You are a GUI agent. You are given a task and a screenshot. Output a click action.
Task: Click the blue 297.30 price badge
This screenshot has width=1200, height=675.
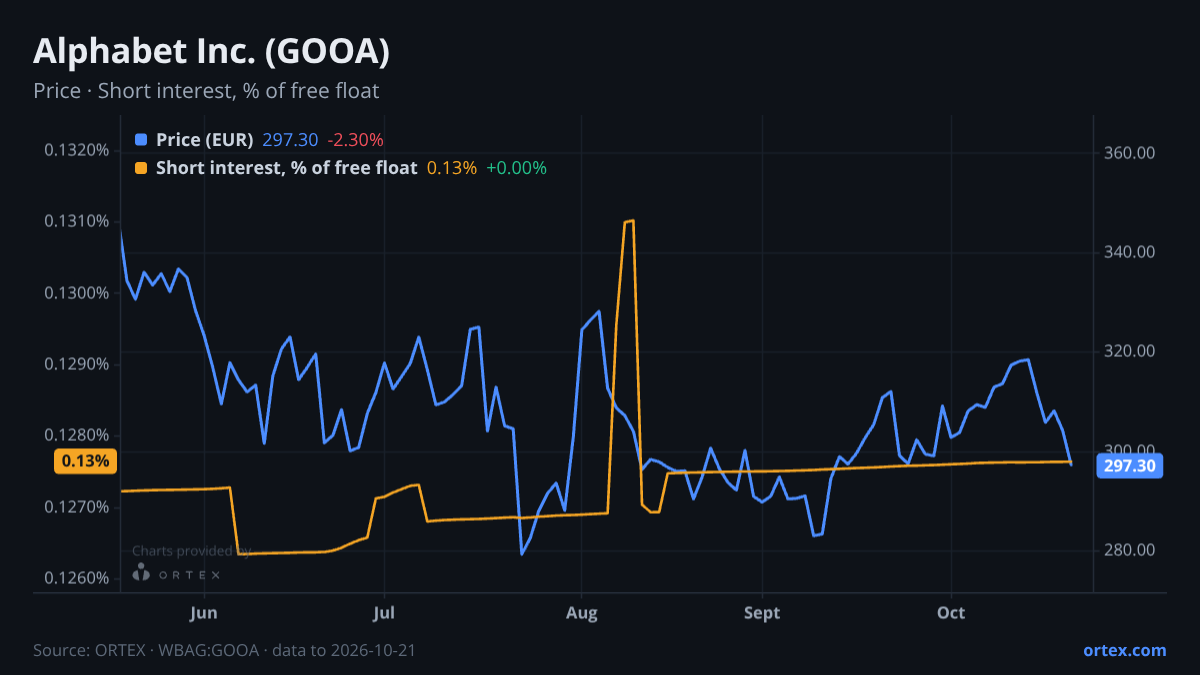click(x=1130, y=466)
